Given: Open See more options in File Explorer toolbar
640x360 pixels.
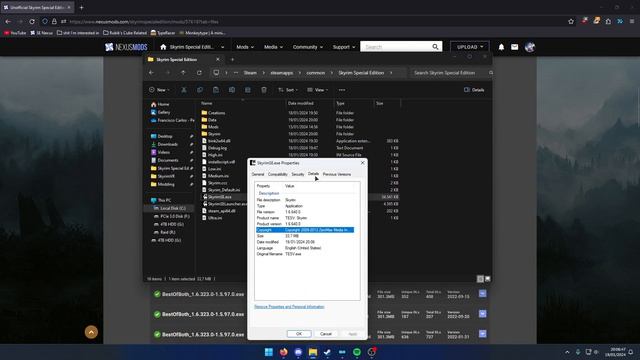Looking at the screenshot, I should [x=342, y=90].
